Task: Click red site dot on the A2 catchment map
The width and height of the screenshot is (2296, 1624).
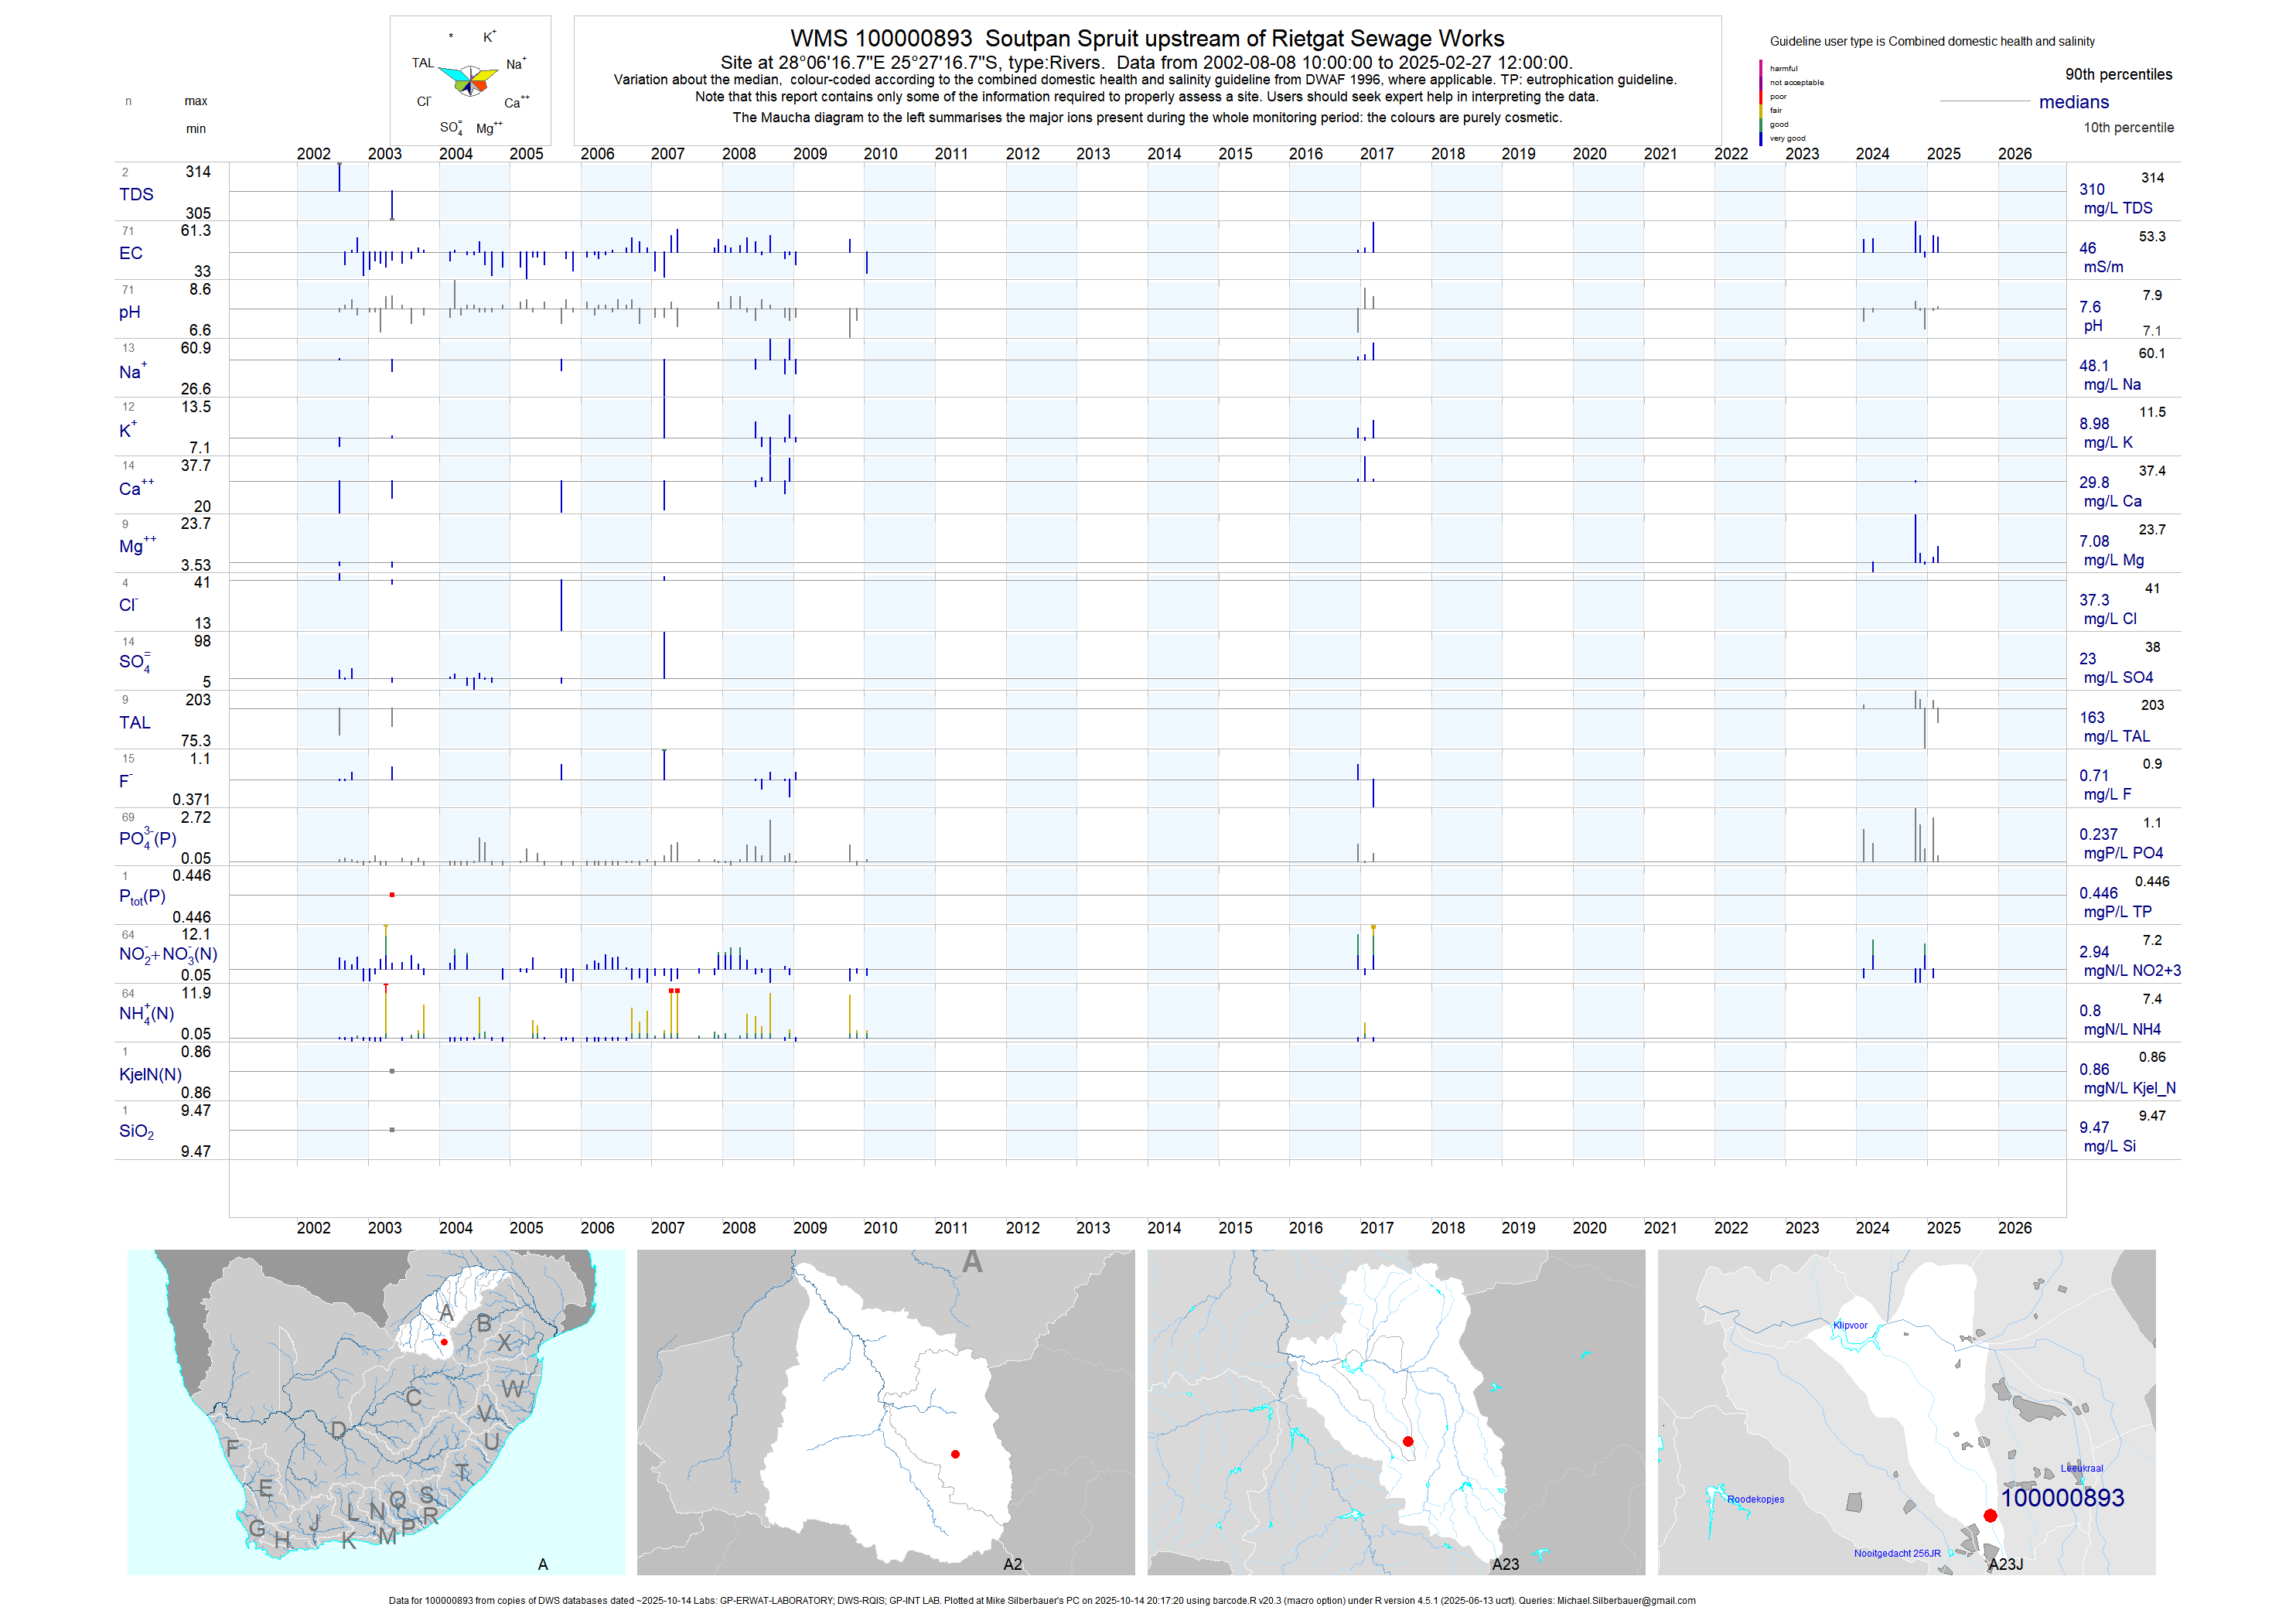Action: pyautogui.click(x=955, y=1454)
